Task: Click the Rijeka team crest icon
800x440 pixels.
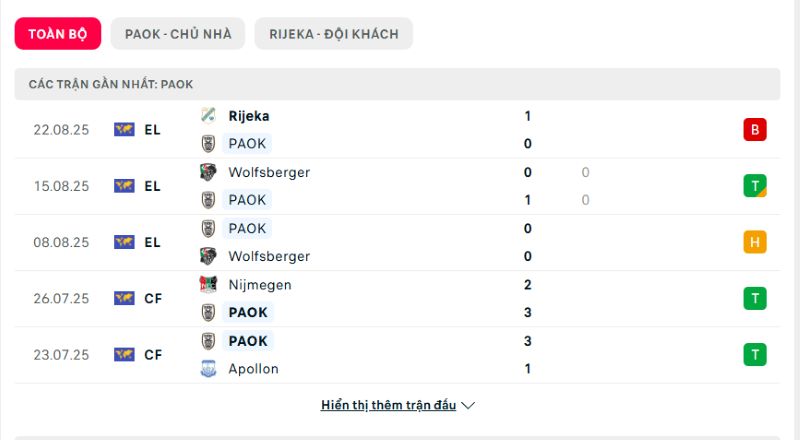Action: click(208, 115)
